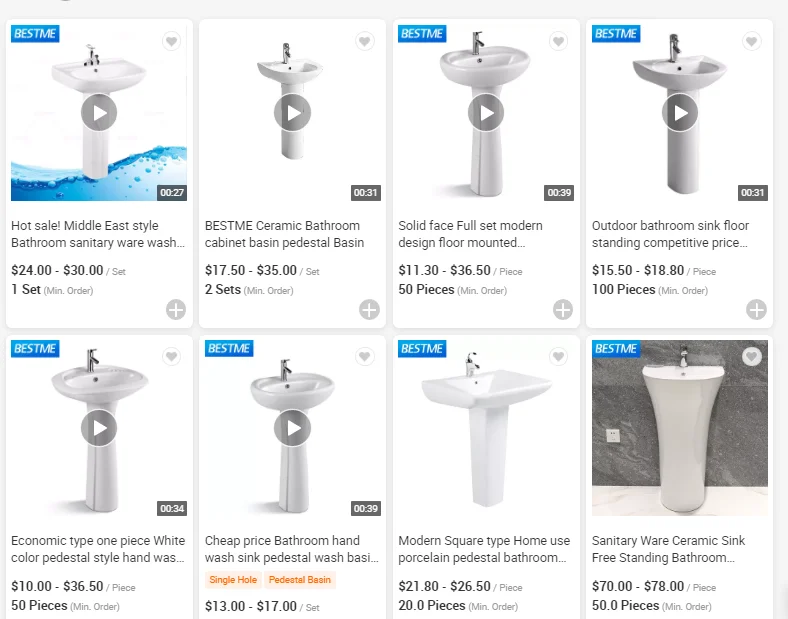788x619 pixels.
Task: Favorite the Sanitary Ware Ceramic Sink
Action: coord(752,357)
